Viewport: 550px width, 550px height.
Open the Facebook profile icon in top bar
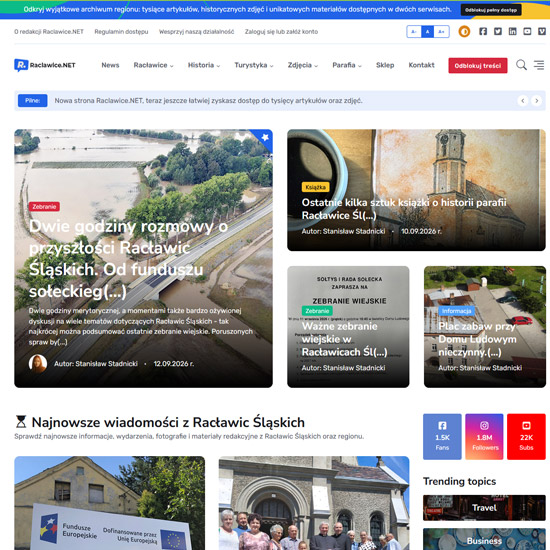pos(483,32)
